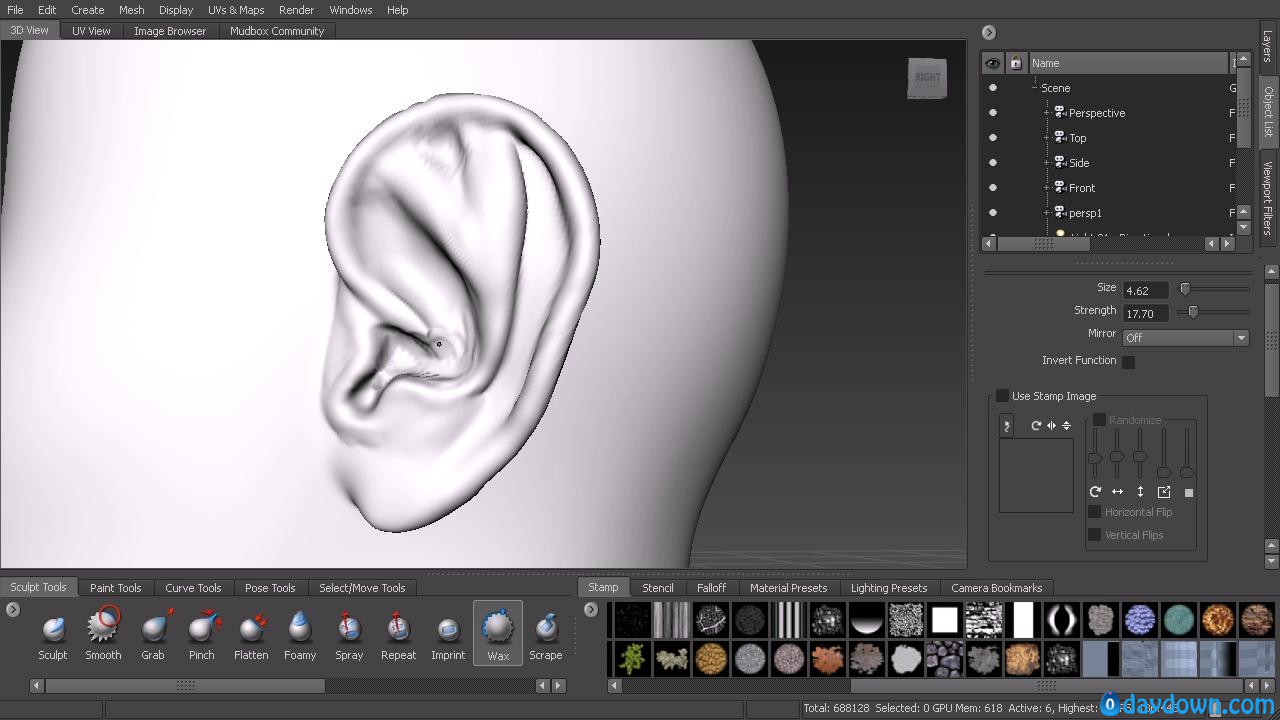Open the Mesh menu
The height and width of the screenshot is (720, 1280).
132,10
